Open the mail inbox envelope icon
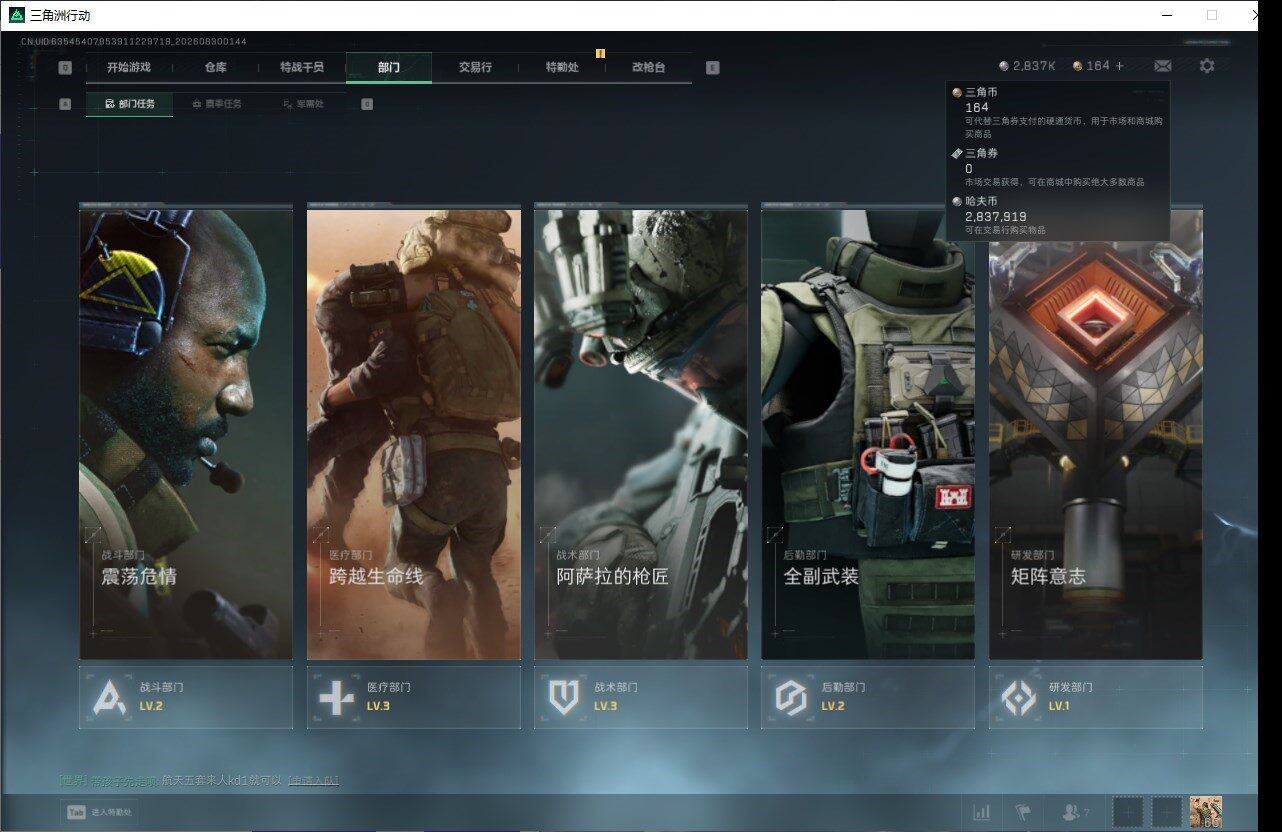Image resolution: width=1282 pixels, height=832 pixels. pos(1163,66)
